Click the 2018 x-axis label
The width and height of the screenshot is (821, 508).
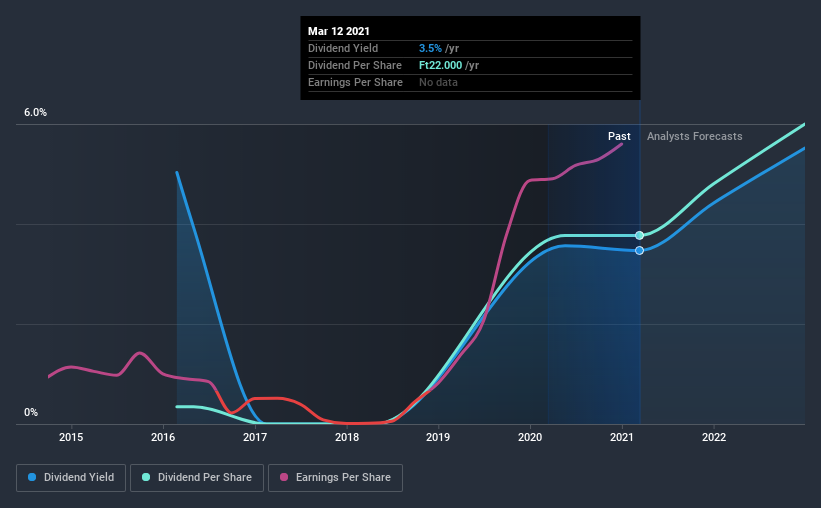click(347, 437)
